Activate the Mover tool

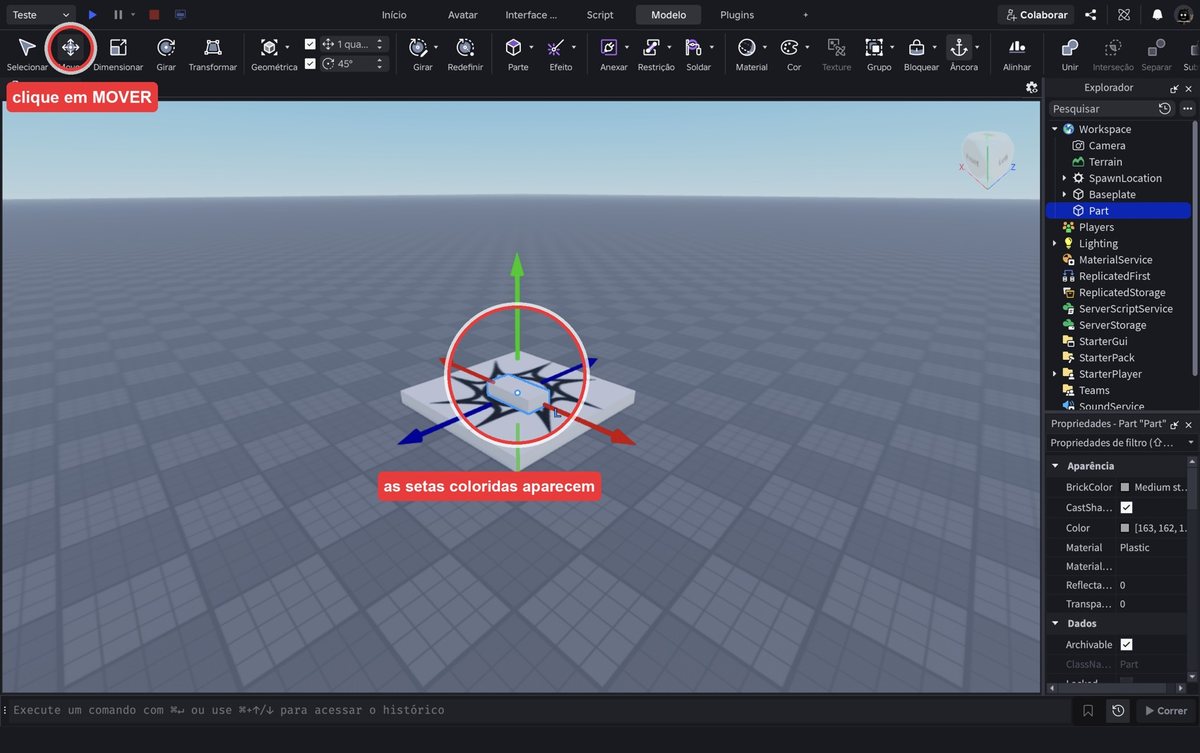click(x=71, y=47)
